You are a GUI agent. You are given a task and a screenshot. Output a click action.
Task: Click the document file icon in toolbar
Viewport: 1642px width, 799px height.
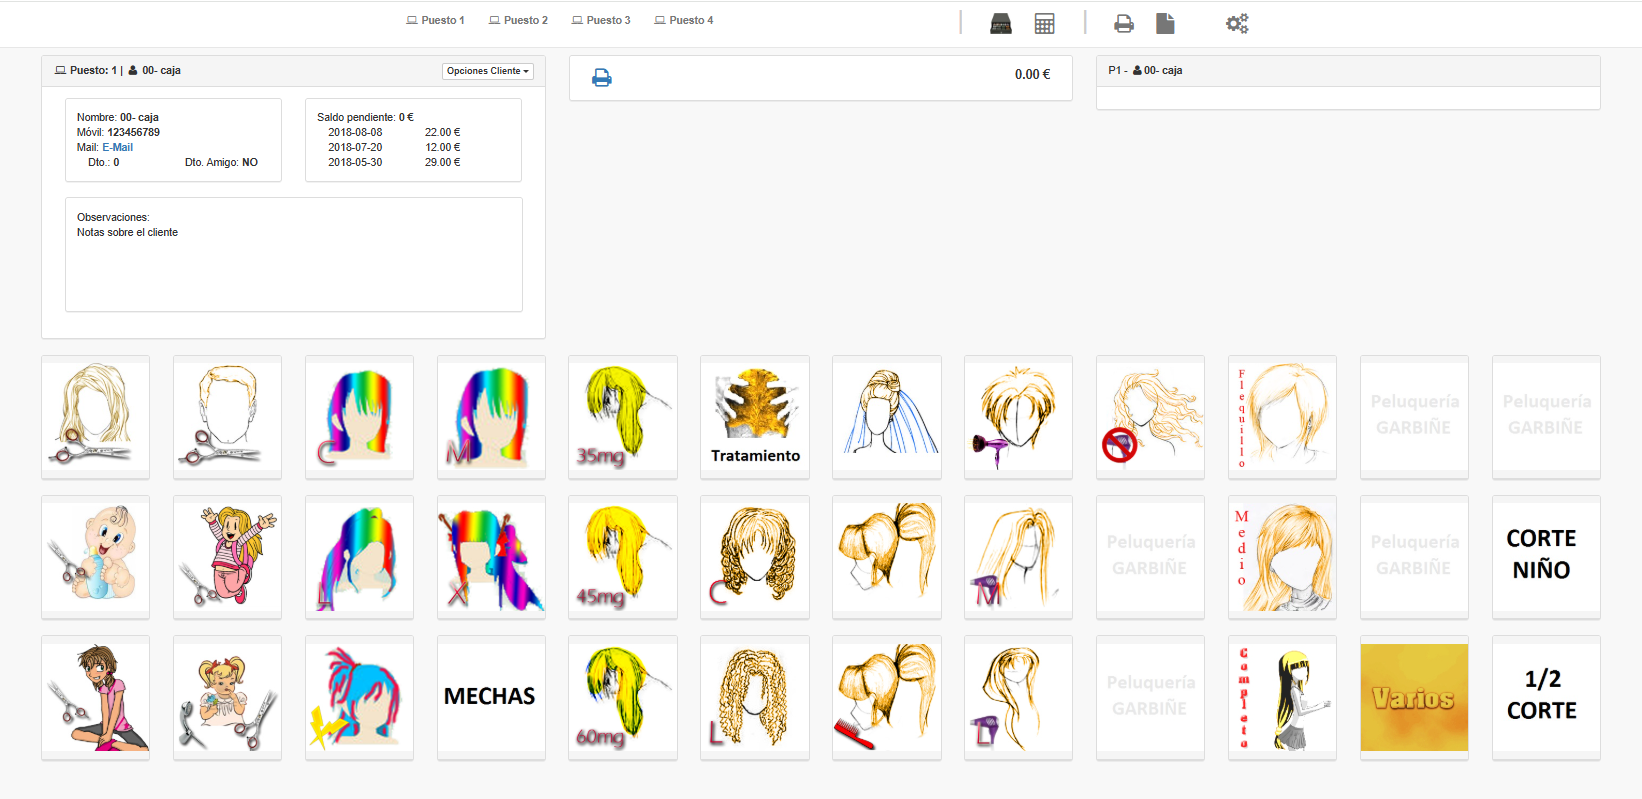tap(1165, 24)
